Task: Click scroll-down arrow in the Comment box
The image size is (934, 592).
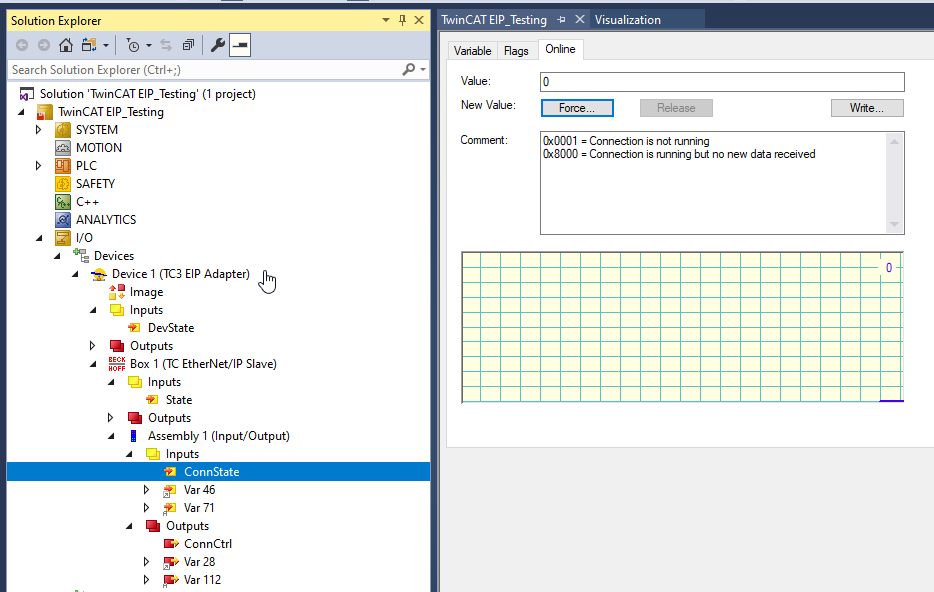Action: click(894, 225)
